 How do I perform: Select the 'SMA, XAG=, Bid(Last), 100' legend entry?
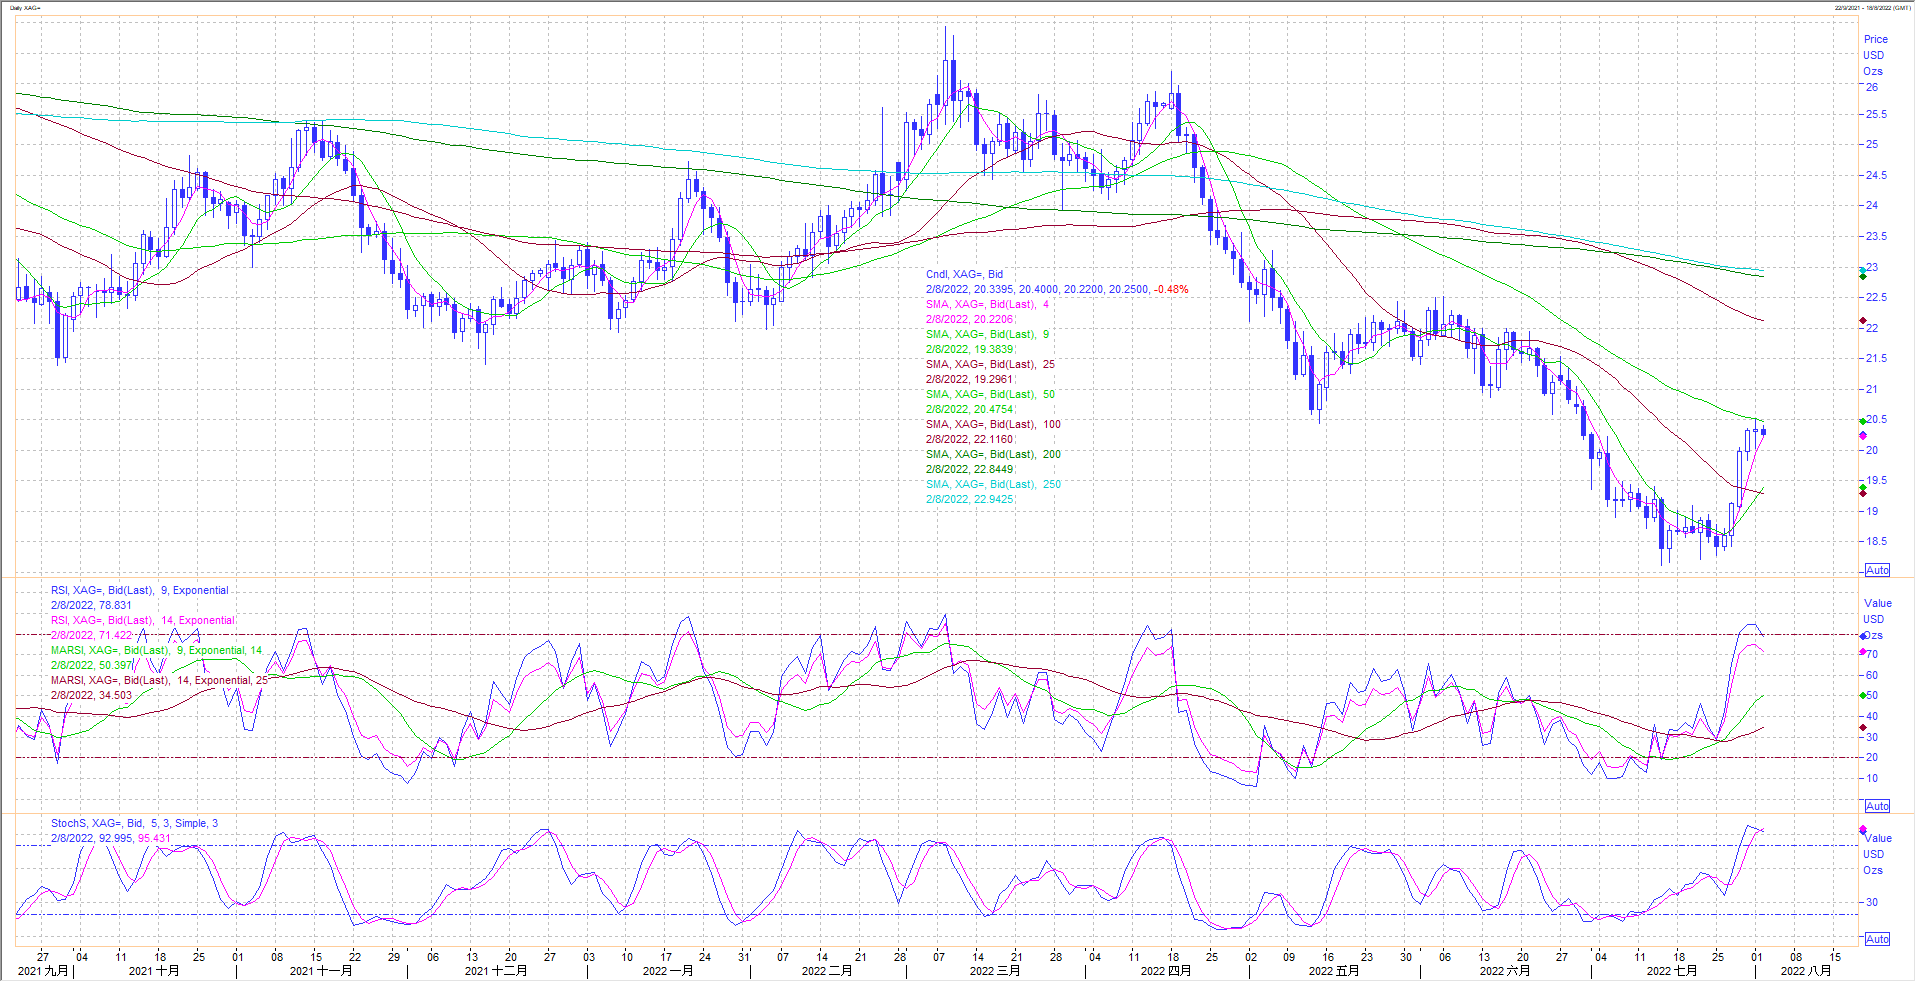coord(993,424)
